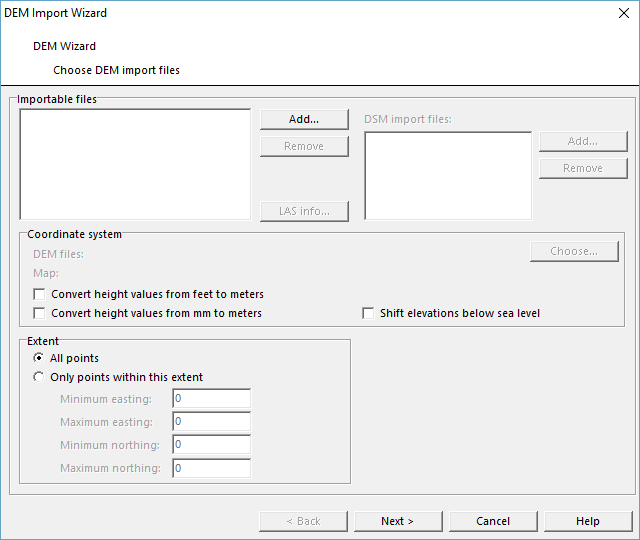
Task: Click the Minimum easting field
Action: click(211, 398)
